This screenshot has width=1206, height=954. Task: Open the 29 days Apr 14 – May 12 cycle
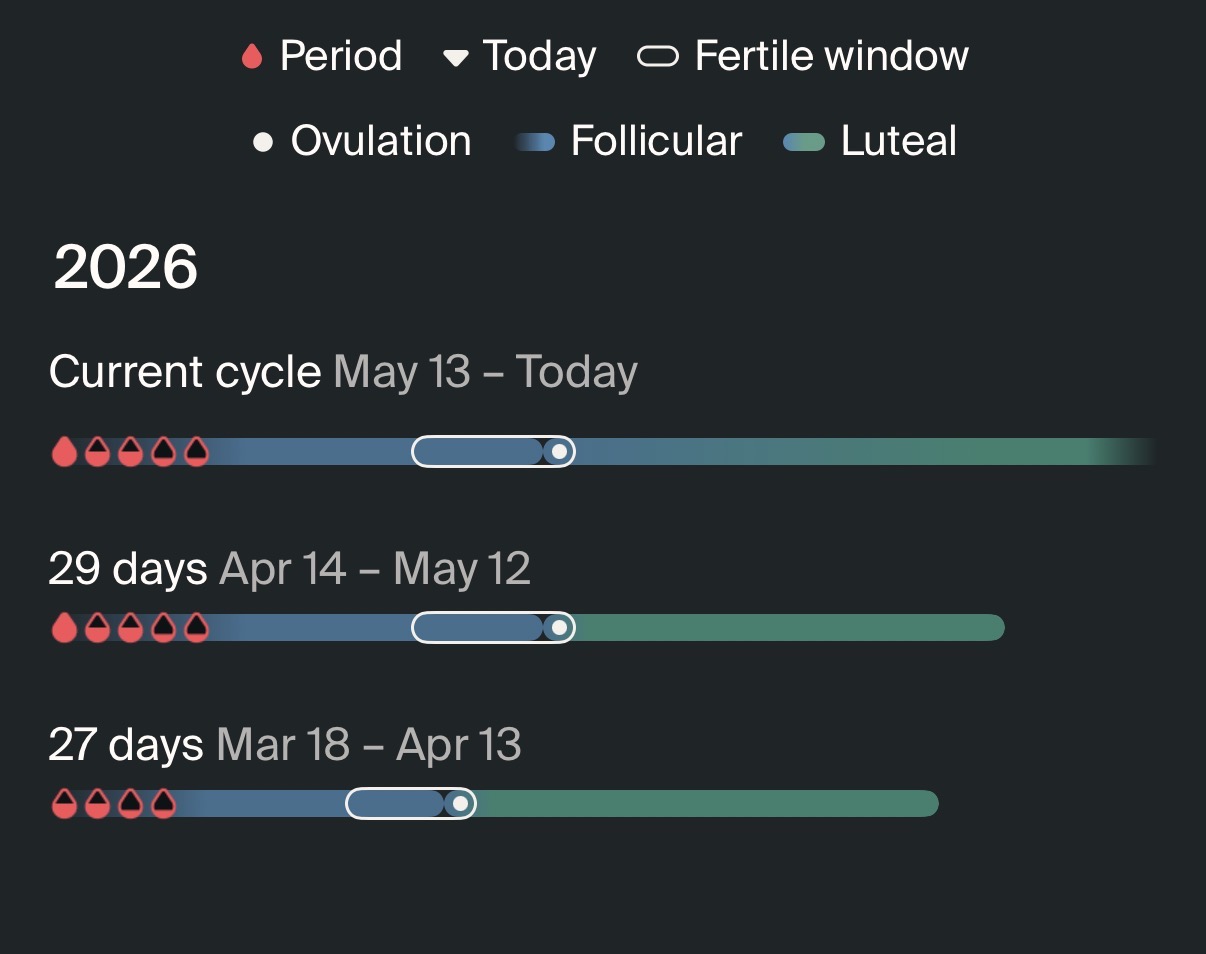pos(290,569)
